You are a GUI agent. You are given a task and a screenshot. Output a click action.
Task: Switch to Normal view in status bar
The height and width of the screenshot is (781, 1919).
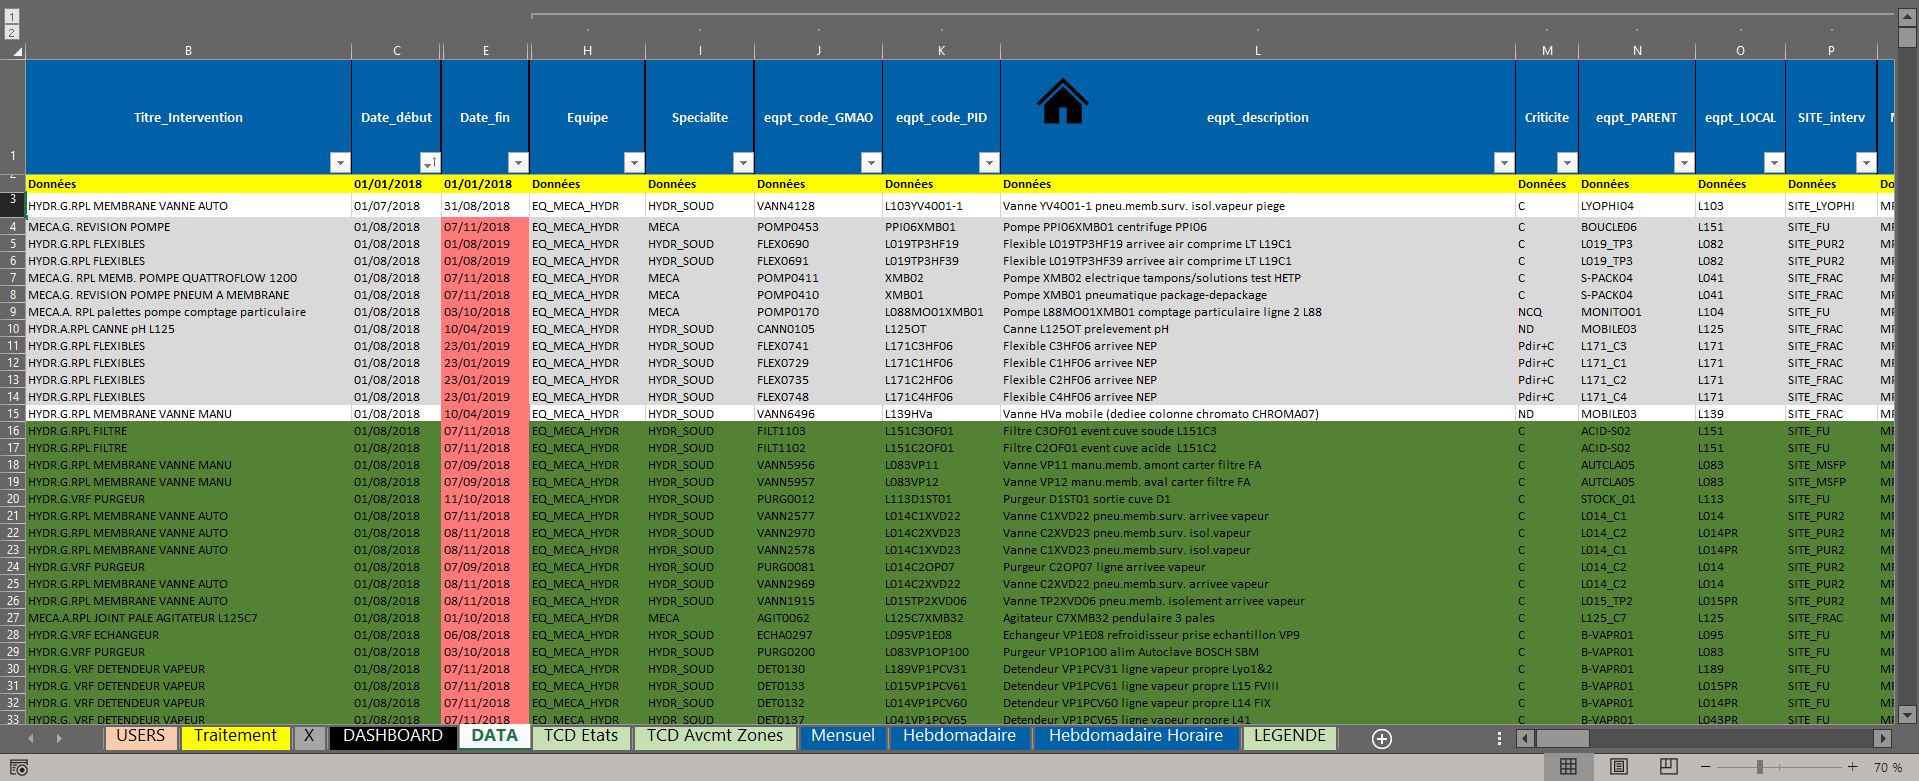tap(1568, 766)
